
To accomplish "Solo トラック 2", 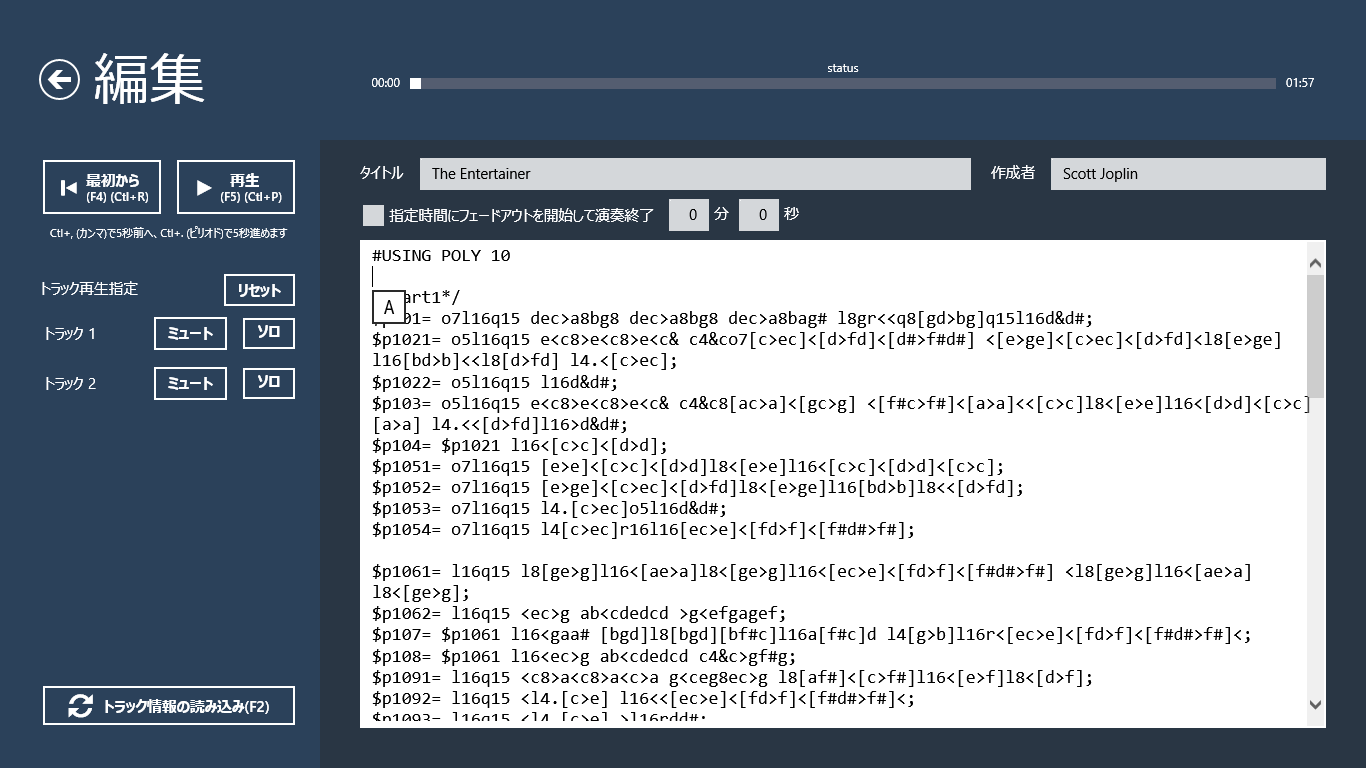I will coord(269,383).
